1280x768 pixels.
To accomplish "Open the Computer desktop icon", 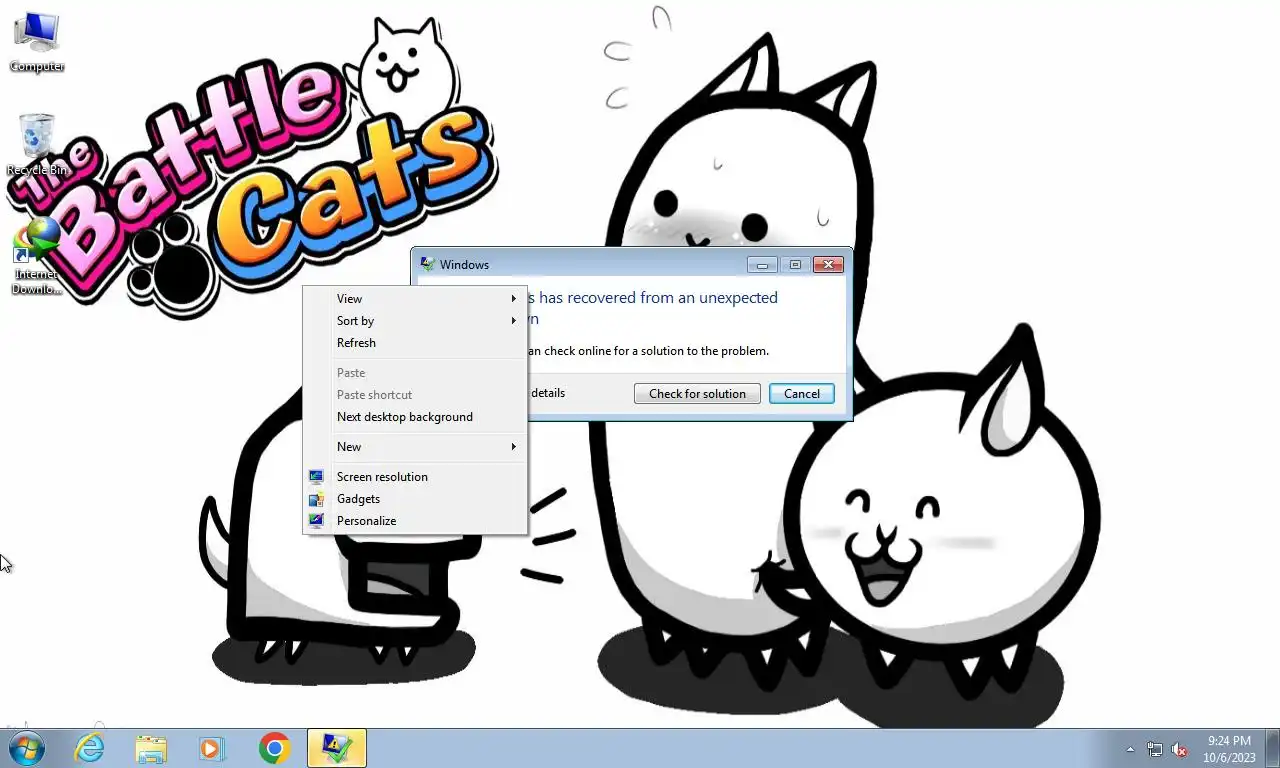I will coord(37,42).
